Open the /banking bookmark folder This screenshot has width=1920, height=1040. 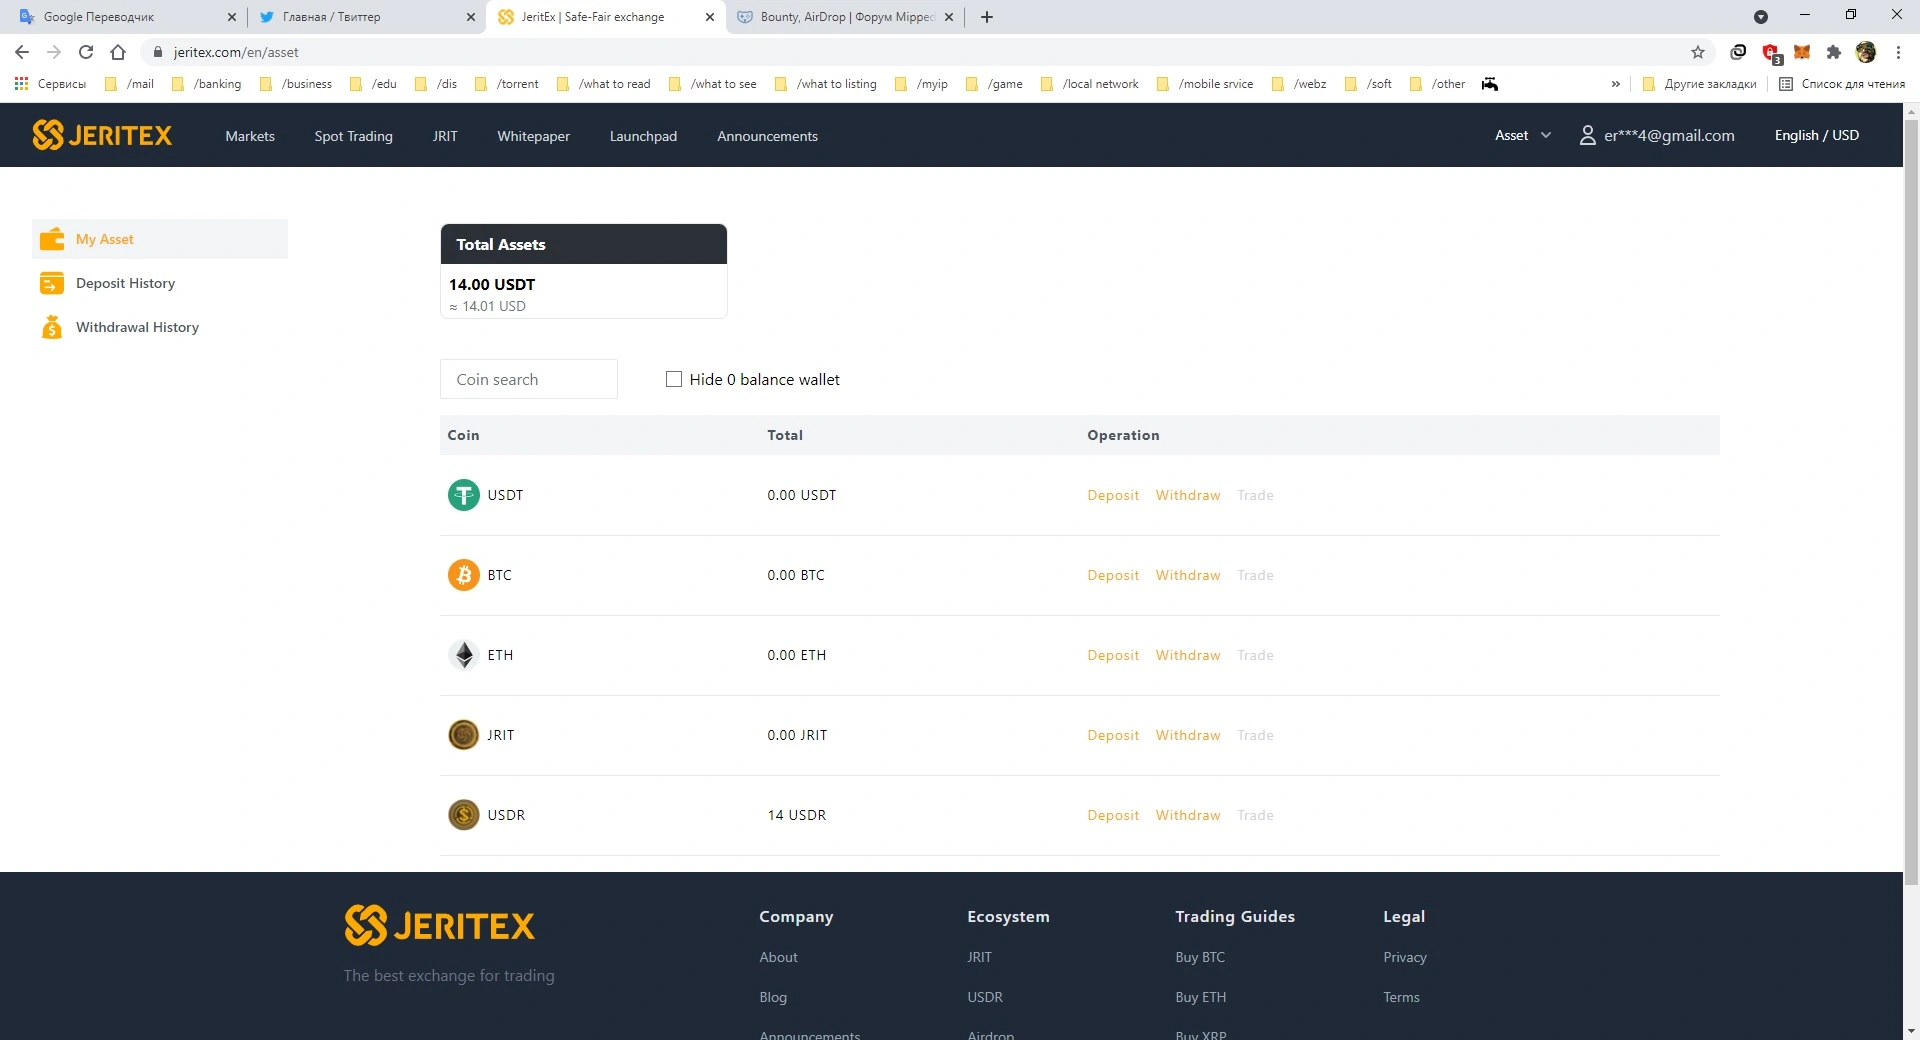pos(207,84)
